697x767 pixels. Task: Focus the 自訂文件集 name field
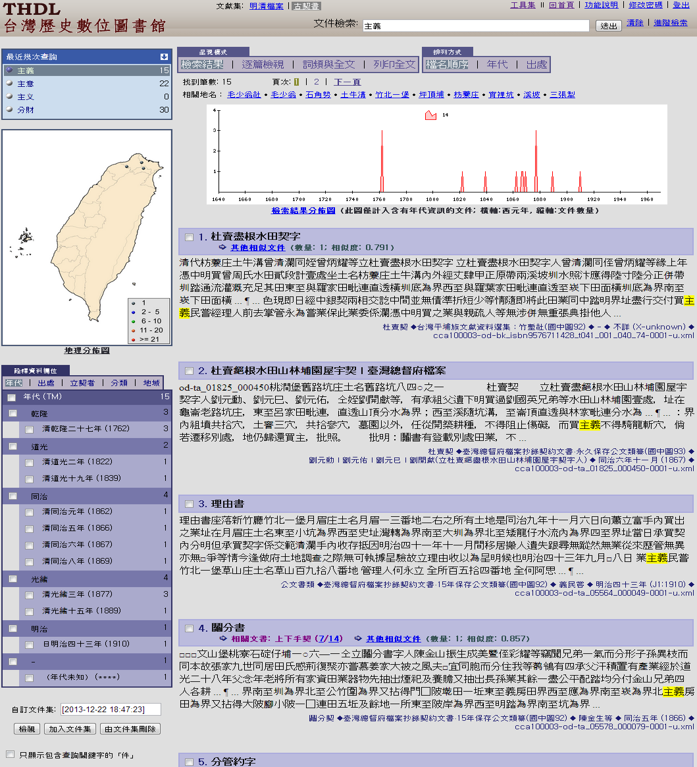coord(111,709)
